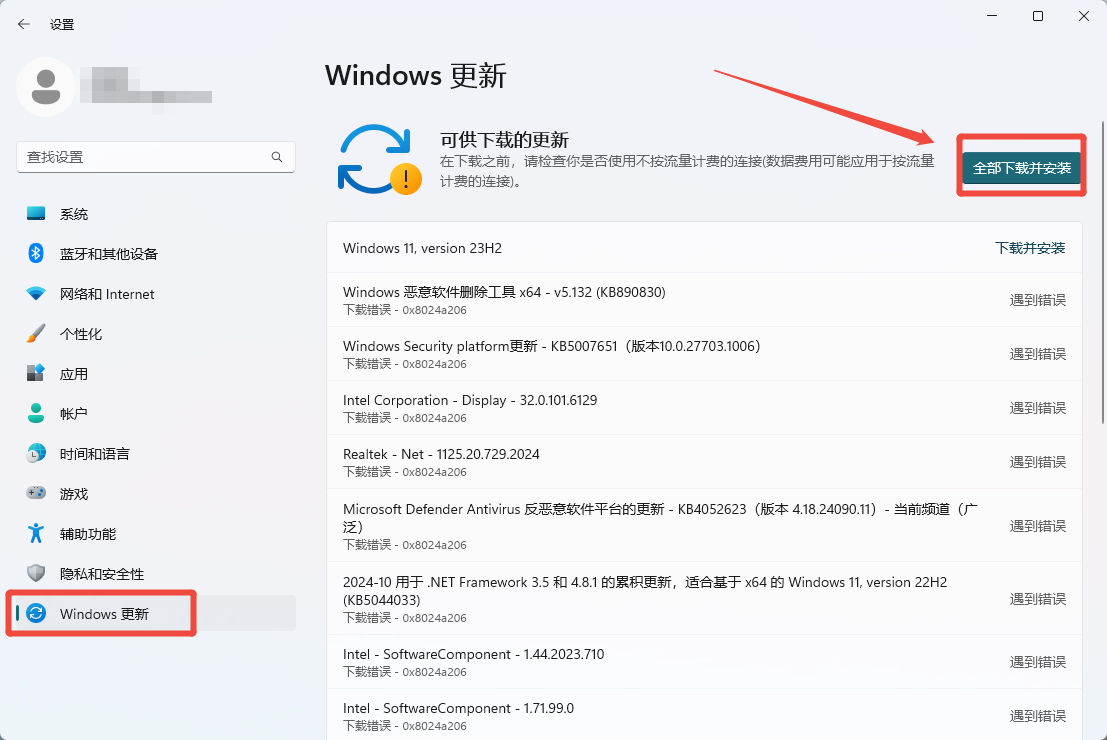The height and width of the screenshot is (740, 1107).
Task: Select 游戏 label in the sidebar
Action: tap(74, 494)
